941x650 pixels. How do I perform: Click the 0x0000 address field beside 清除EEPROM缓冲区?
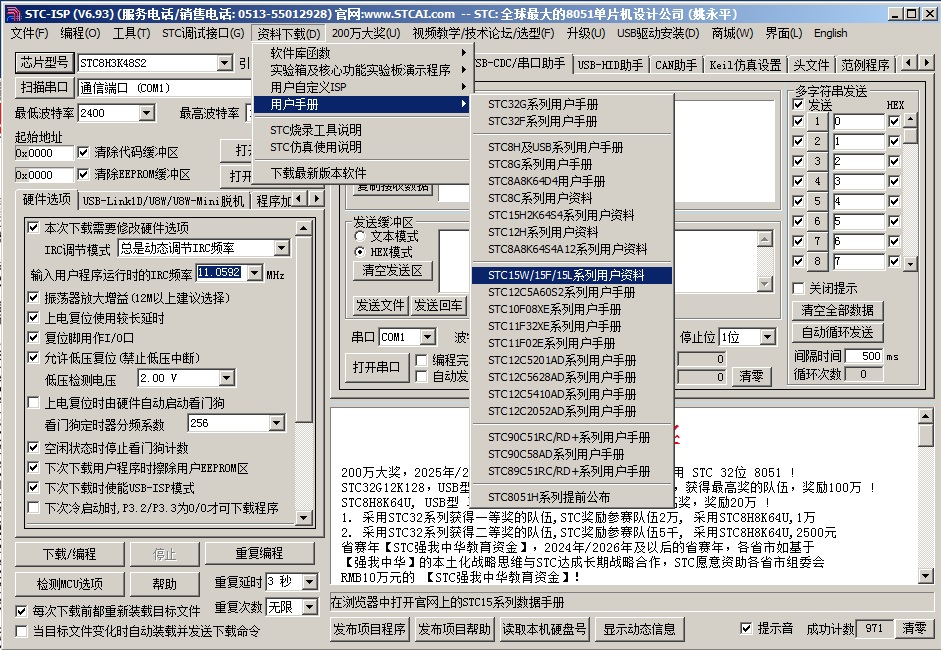click(x=44, y=175)
